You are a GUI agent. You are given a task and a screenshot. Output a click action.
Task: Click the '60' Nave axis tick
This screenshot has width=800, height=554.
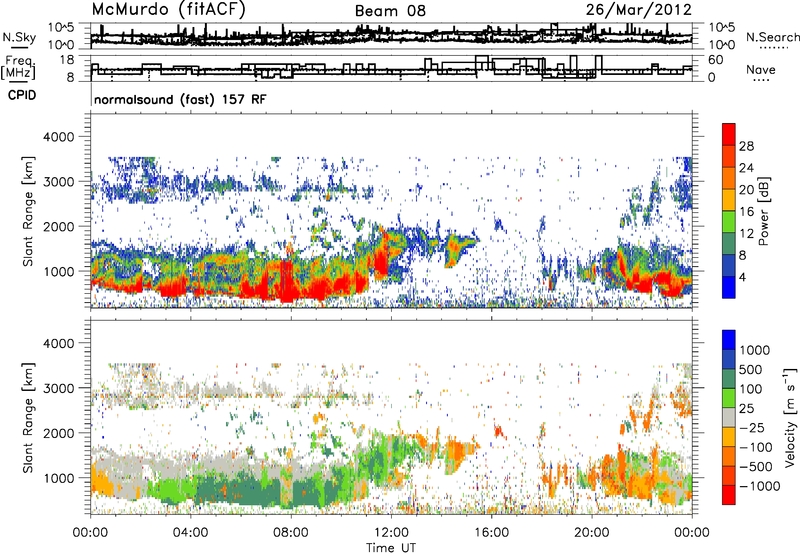(716, 60)
